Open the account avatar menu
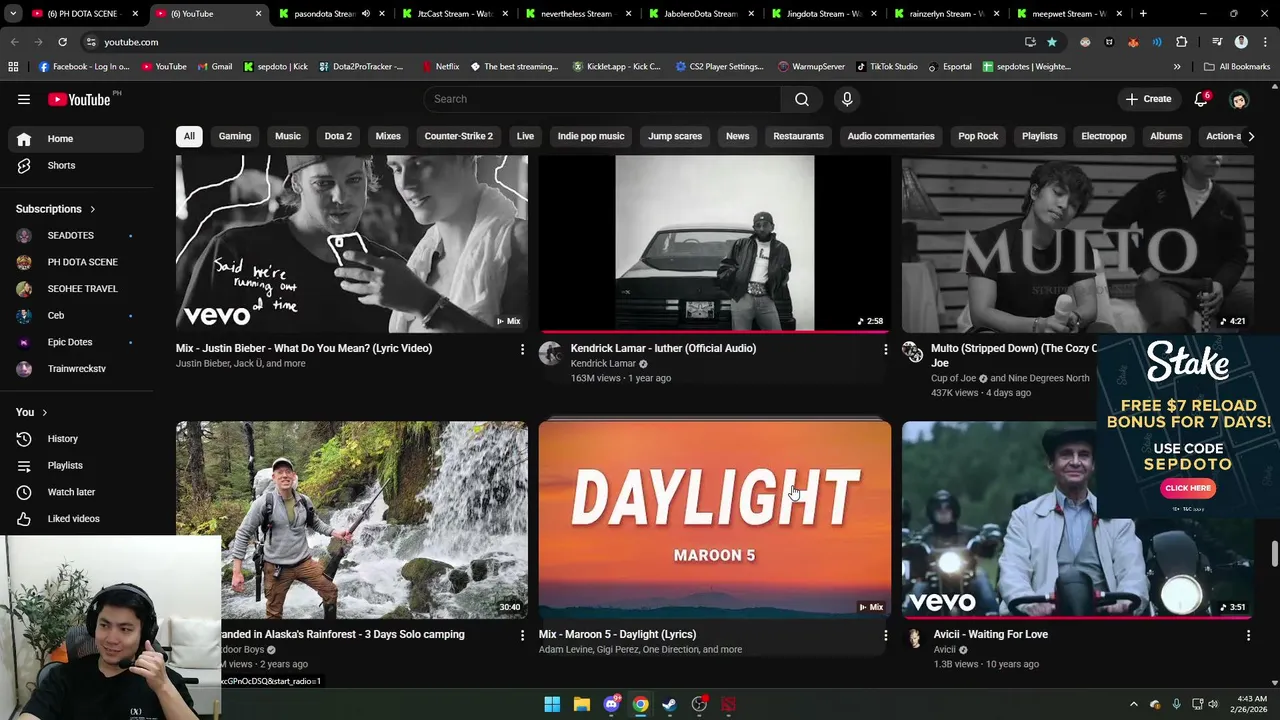Screen dimensions: 1280x720 (1239, 99)
